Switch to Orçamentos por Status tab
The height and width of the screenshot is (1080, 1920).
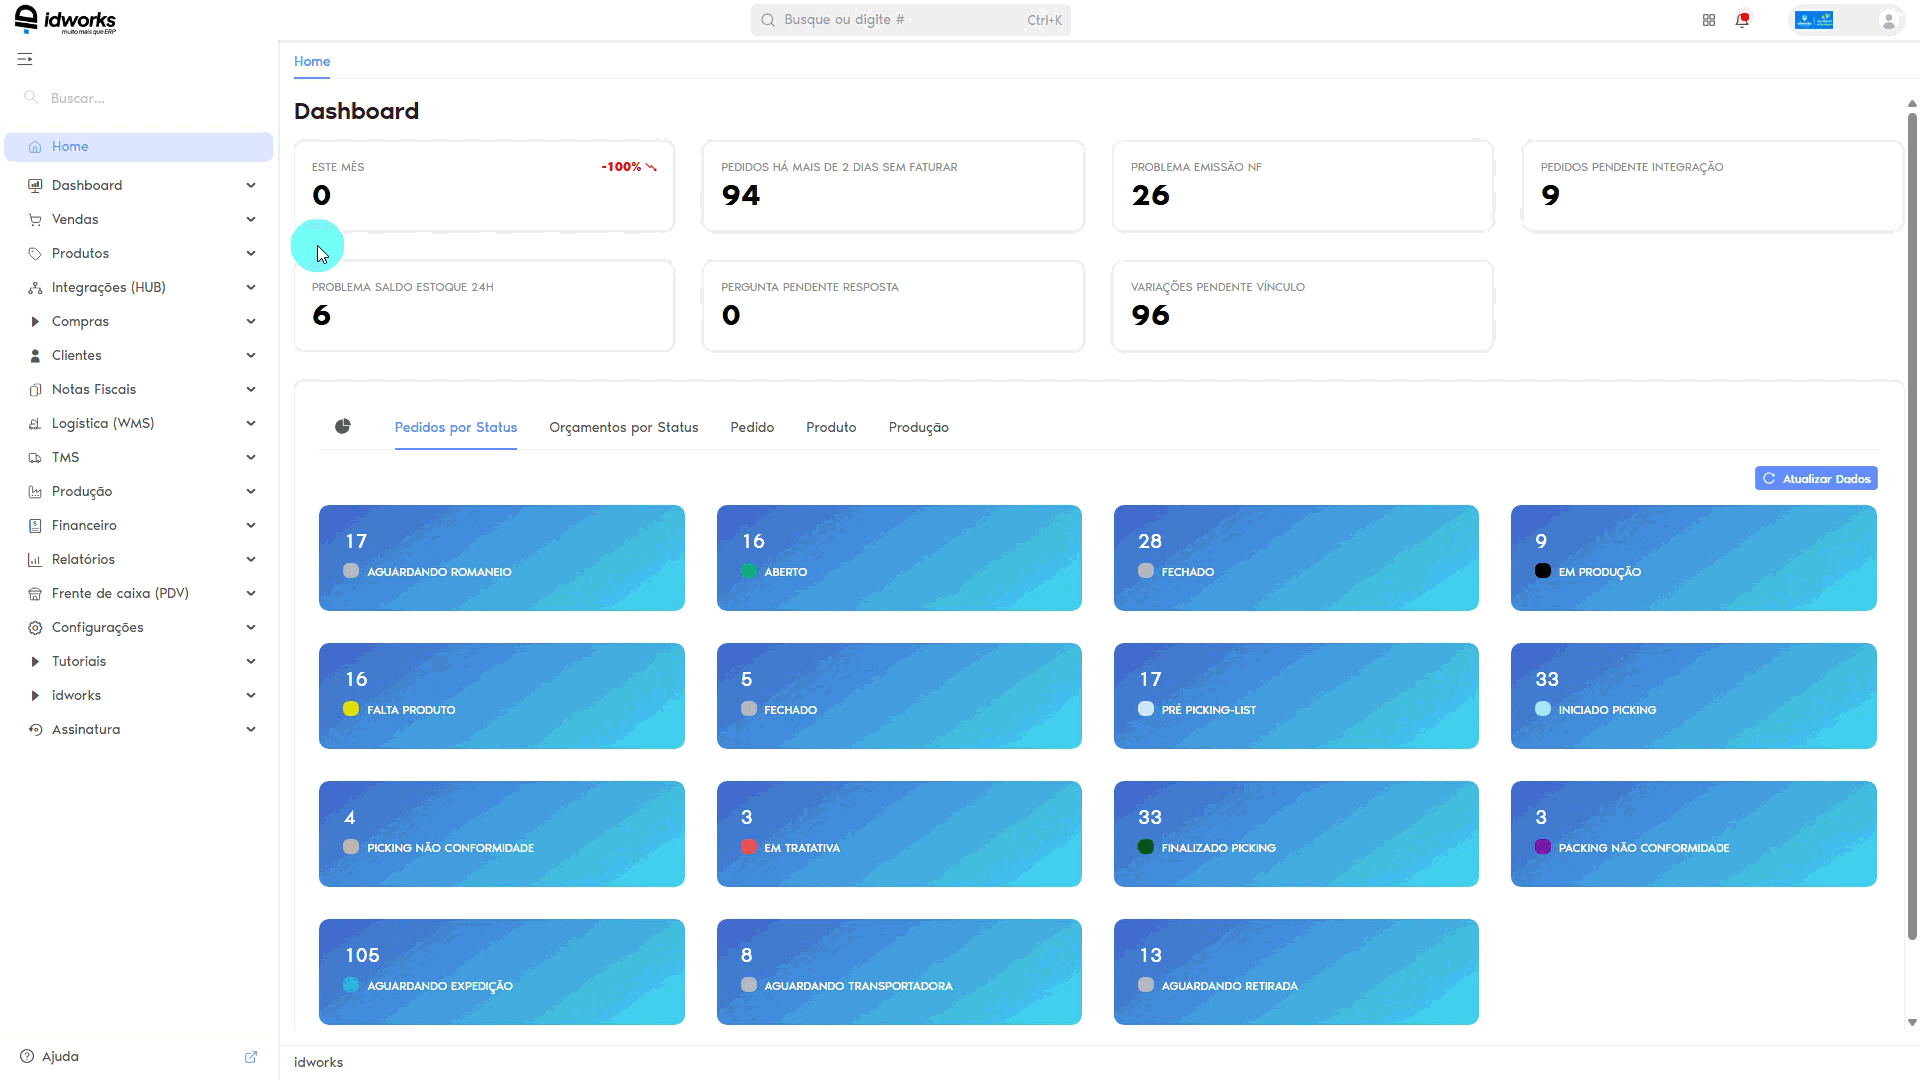click(623, 427)
